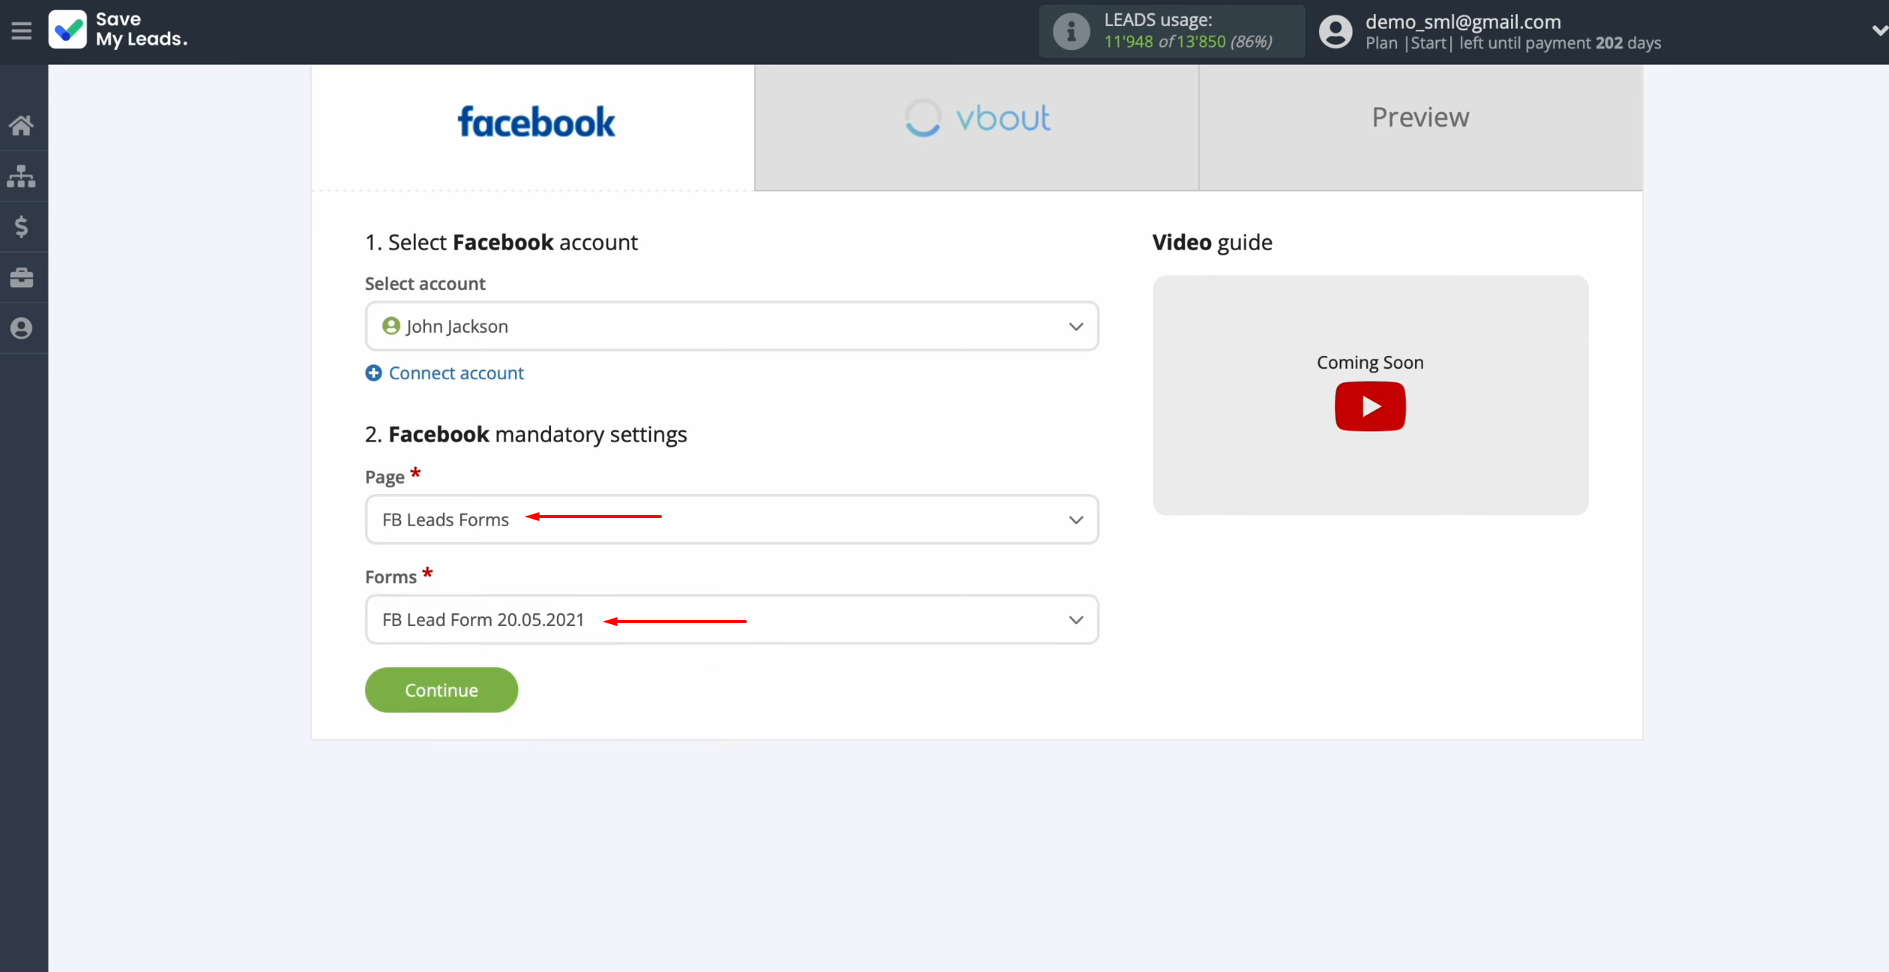
Task: Open the briefcase icon in sidebar
Action: pos(21,278)
